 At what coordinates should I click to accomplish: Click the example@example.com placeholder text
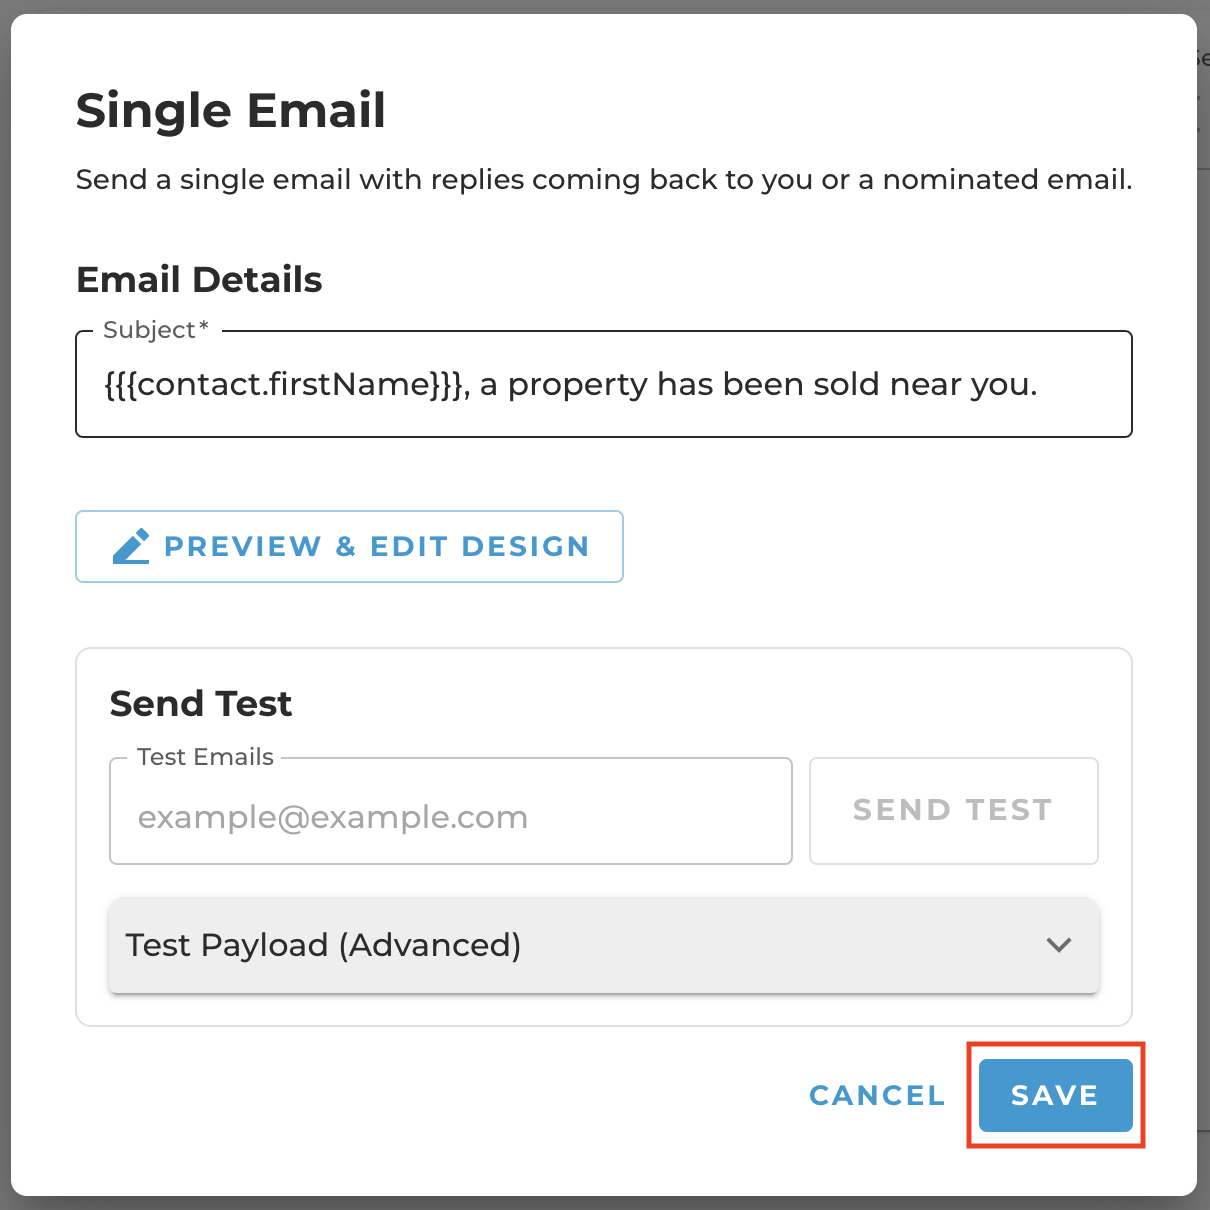point(332,817)
